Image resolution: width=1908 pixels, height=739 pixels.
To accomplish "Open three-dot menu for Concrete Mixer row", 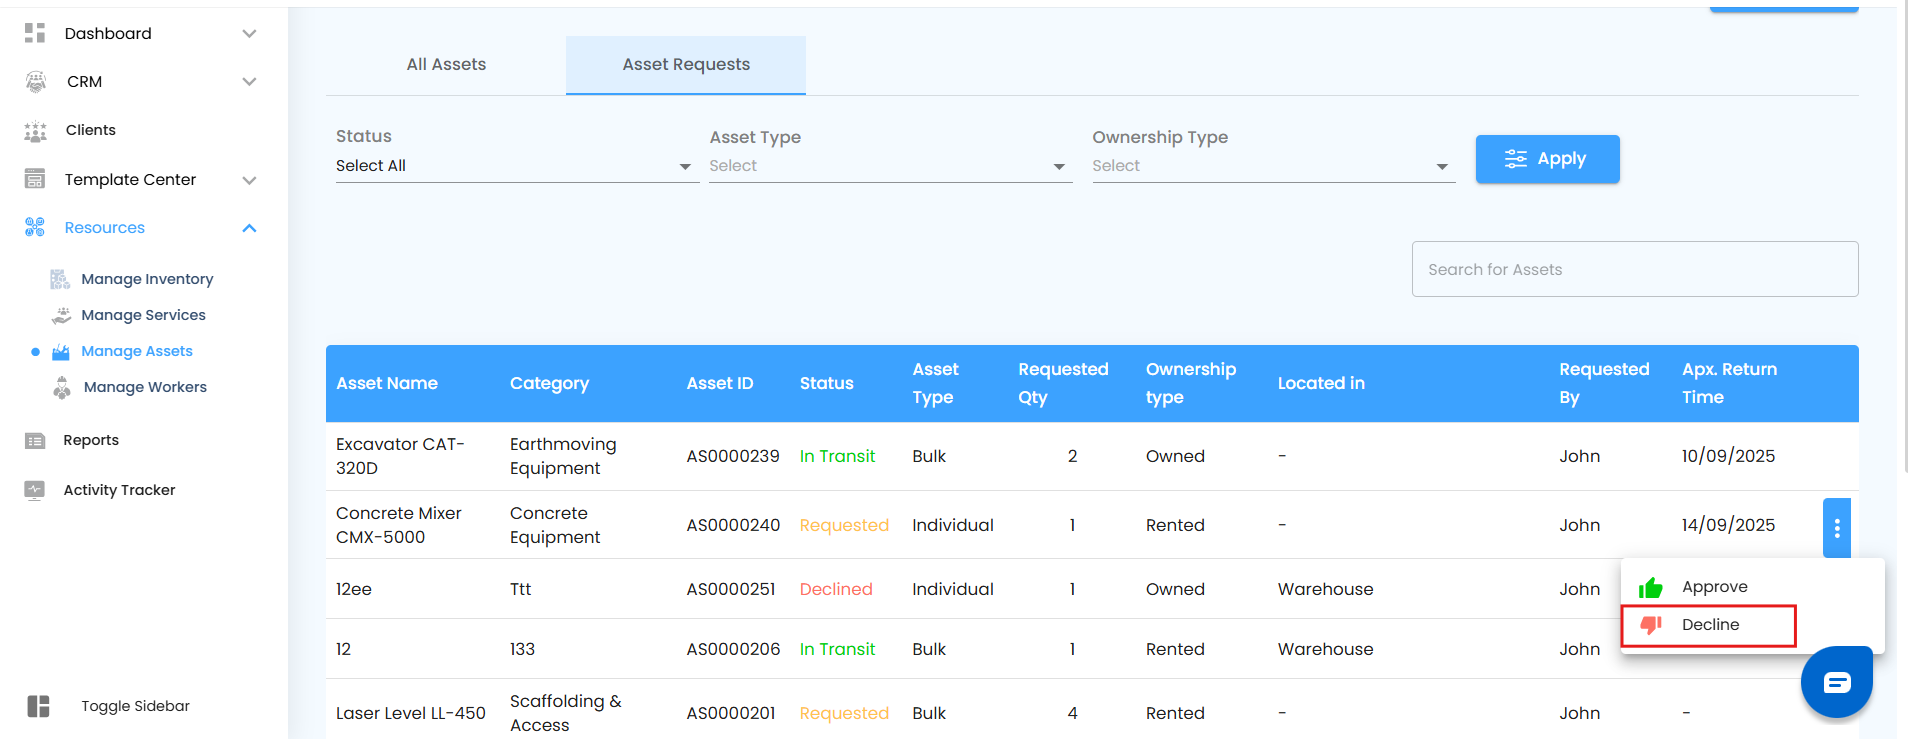I will point(1836,528).
